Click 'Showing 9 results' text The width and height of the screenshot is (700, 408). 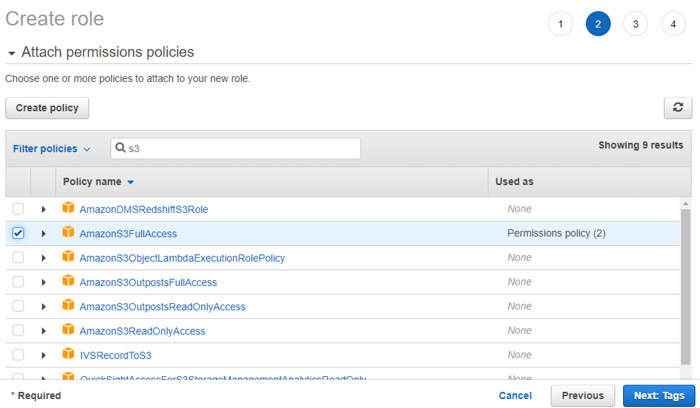tap(641, 145)
